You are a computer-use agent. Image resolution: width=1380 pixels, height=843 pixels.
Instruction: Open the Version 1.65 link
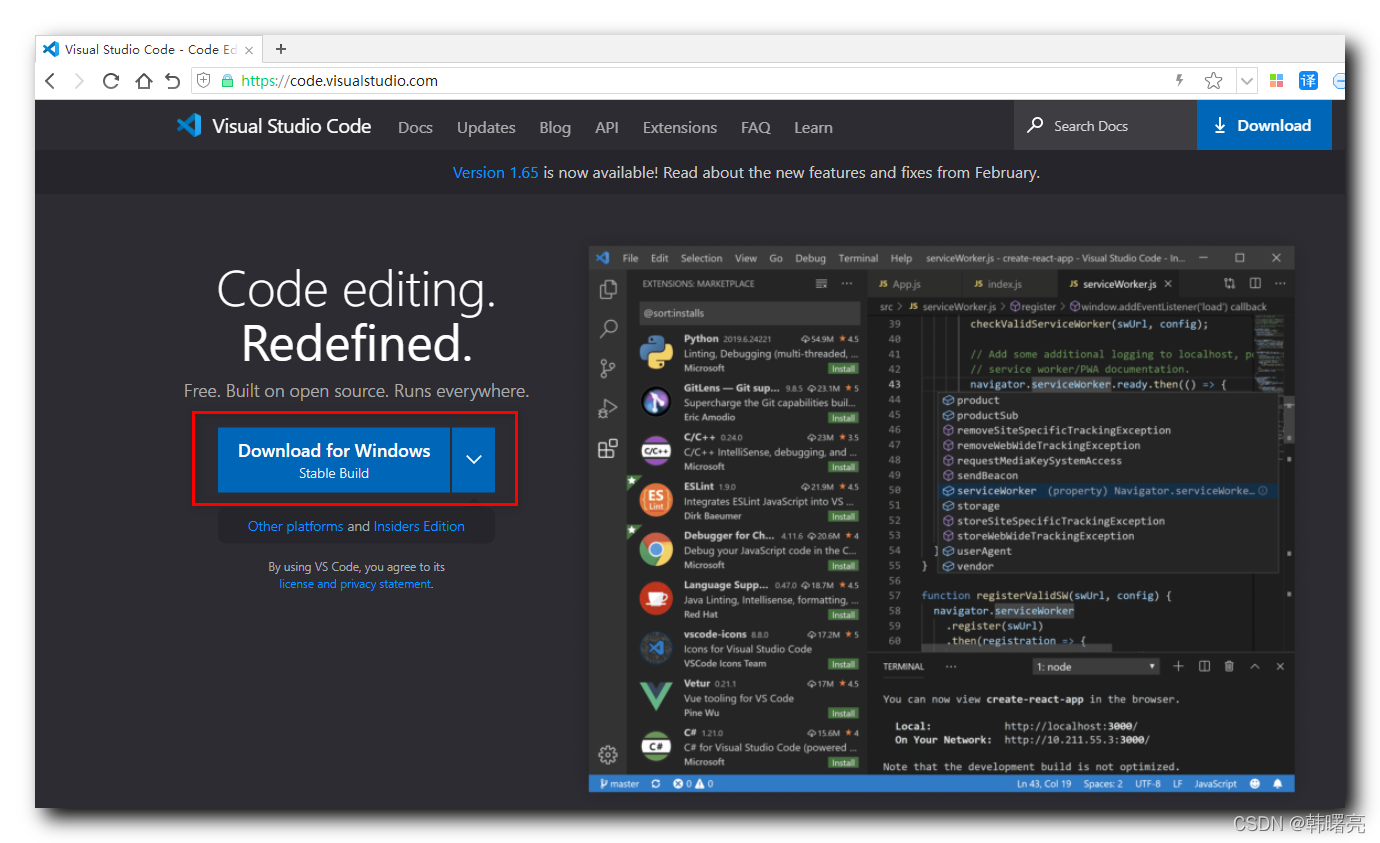pyautogui.click(x=495, y=173)
